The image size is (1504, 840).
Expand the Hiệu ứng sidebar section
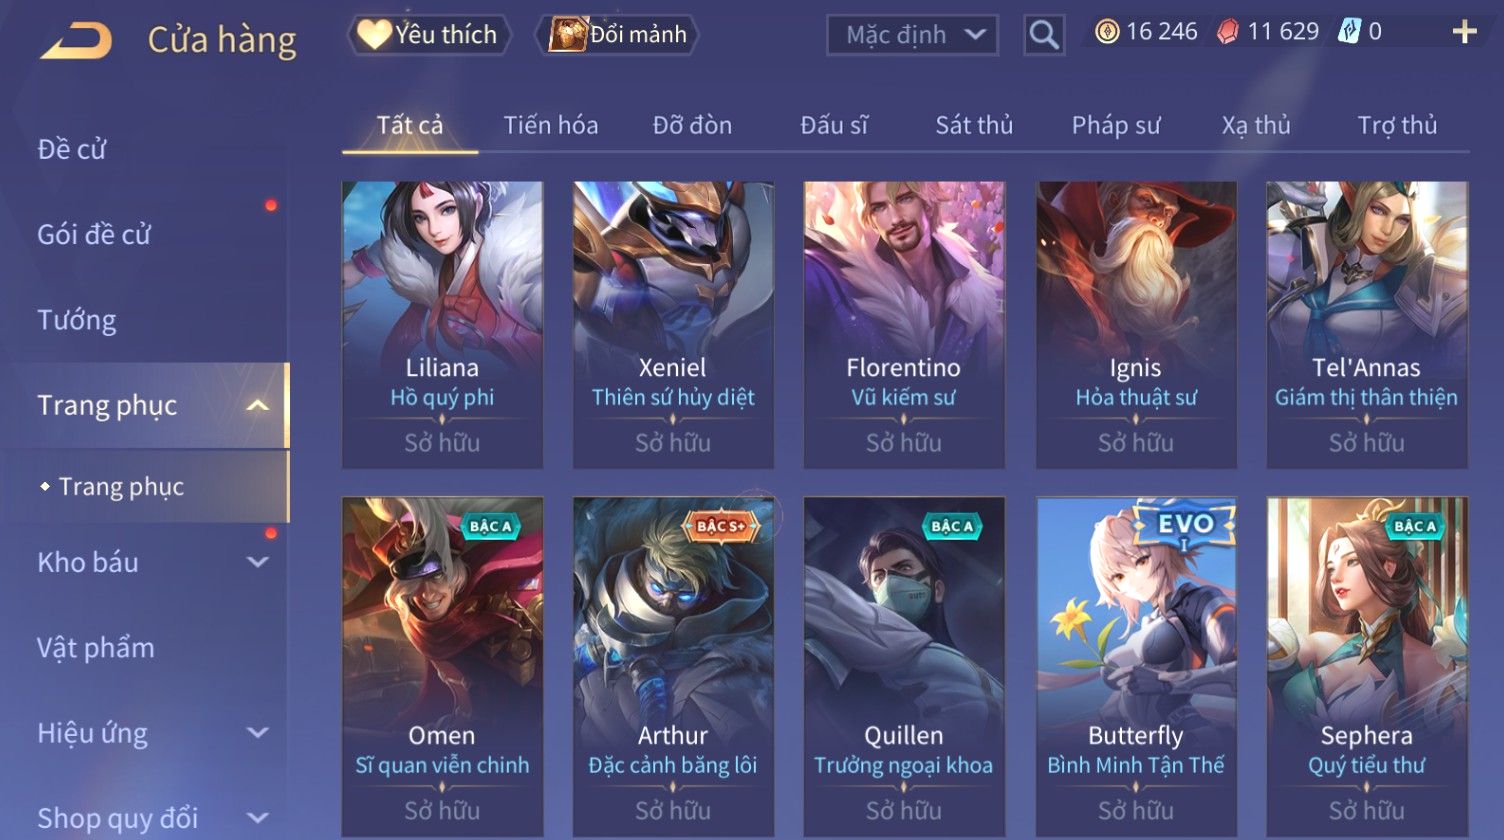(x=257, y=732)
